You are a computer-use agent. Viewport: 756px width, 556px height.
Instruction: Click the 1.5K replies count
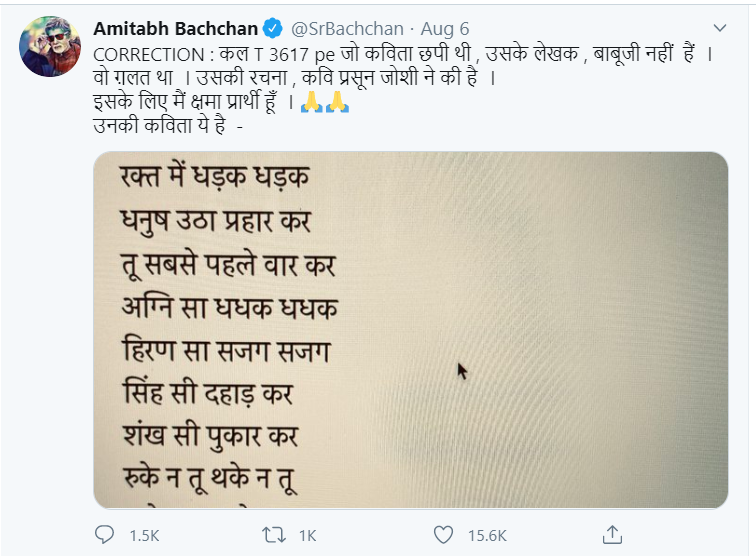coord(144,534)
